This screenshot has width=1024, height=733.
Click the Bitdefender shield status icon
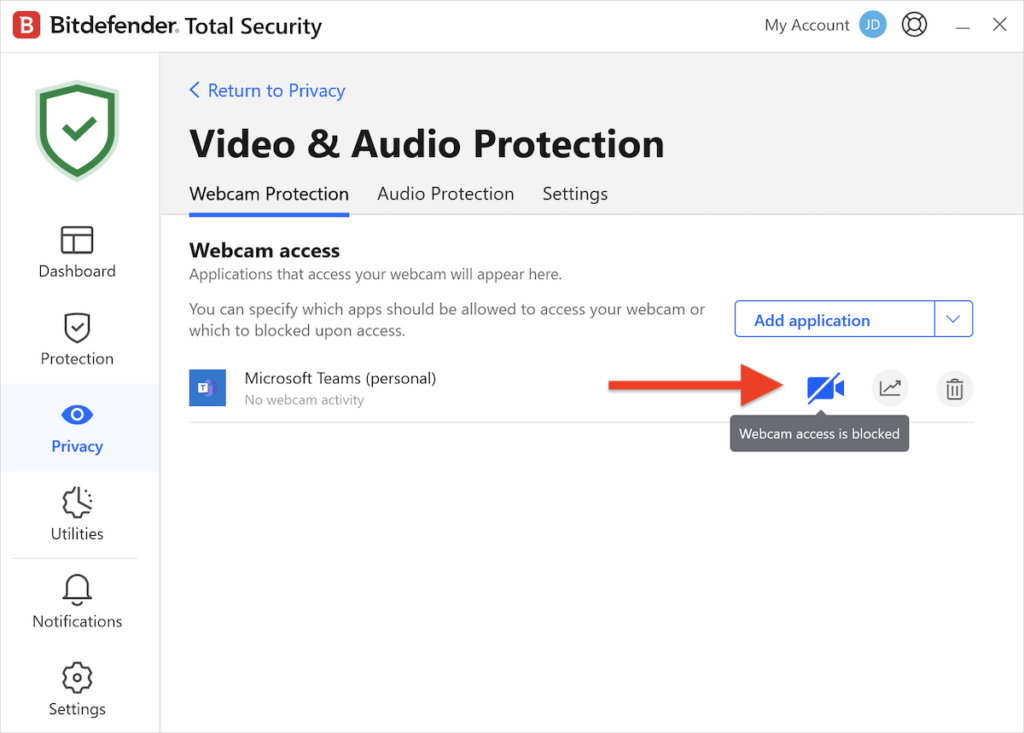76,130
